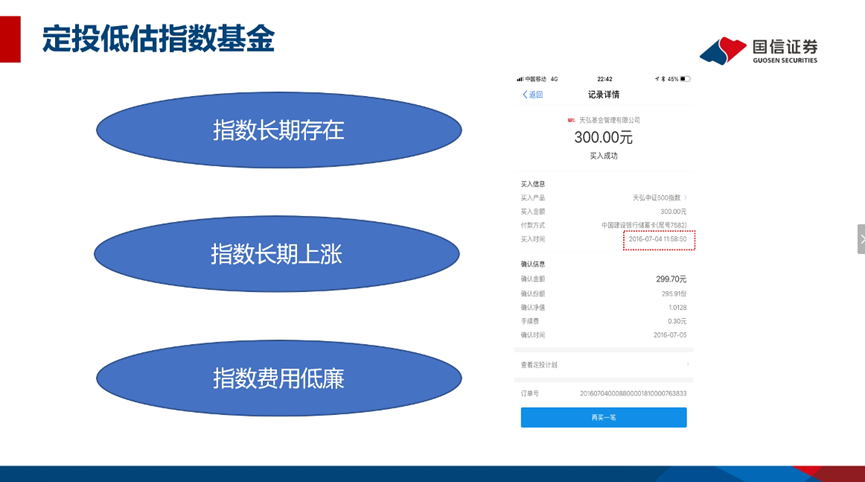Viewport: 865px width, 482px height.
Task: Open the 天弘中证500指数 product chevron
Action: pos(686,198)
